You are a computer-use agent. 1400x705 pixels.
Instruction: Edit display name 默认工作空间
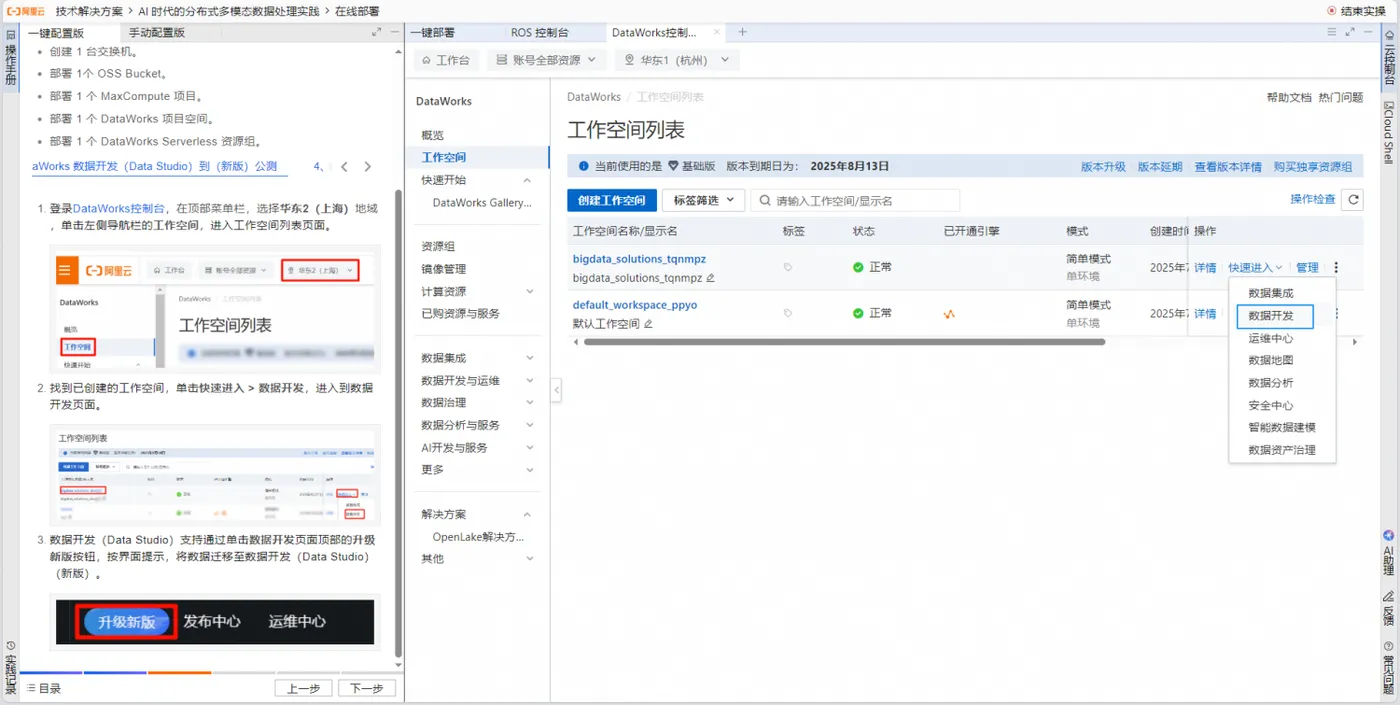(x=648, y=324)
